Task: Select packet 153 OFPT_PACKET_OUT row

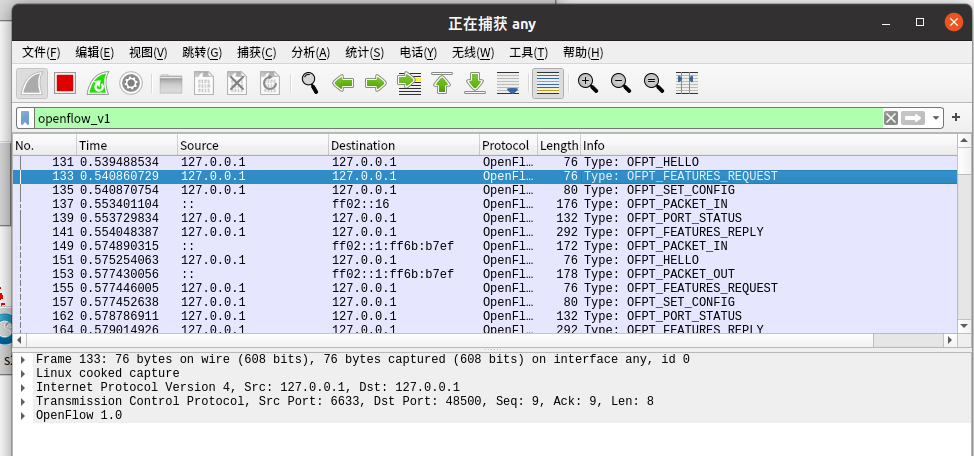Action: point(485,274)
